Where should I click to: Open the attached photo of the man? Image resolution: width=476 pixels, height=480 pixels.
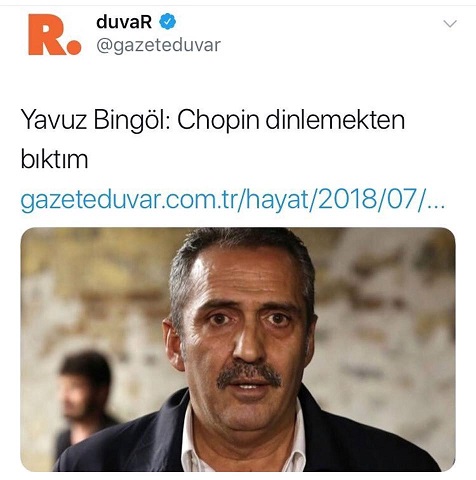(x=238, y=349)
